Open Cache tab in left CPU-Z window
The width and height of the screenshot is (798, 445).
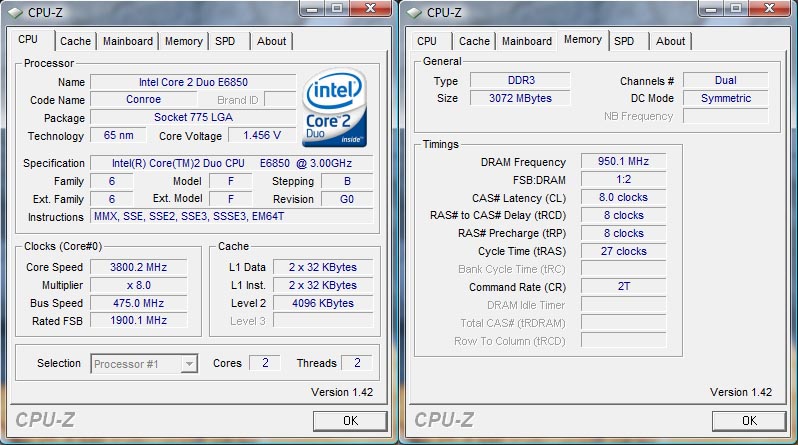click(x=75, y=41)
